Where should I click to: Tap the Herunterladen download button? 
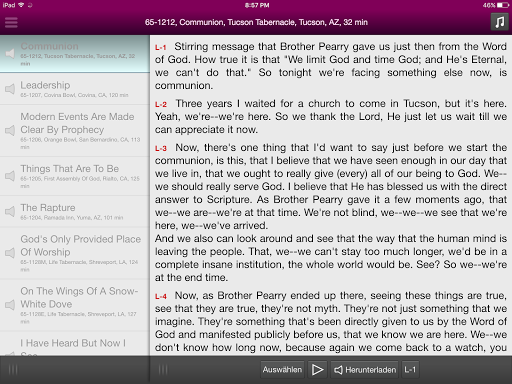point(365,370)
